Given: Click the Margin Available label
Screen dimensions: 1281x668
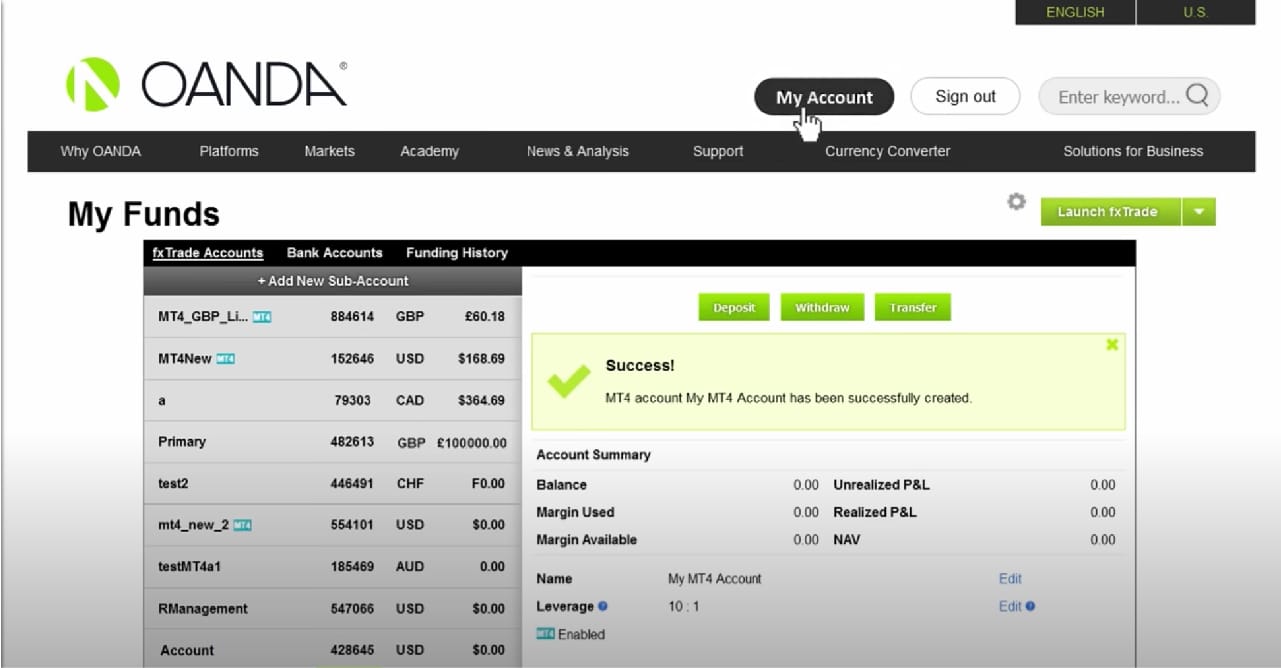Looking at the screenshot, I should (x=586, y=540).
